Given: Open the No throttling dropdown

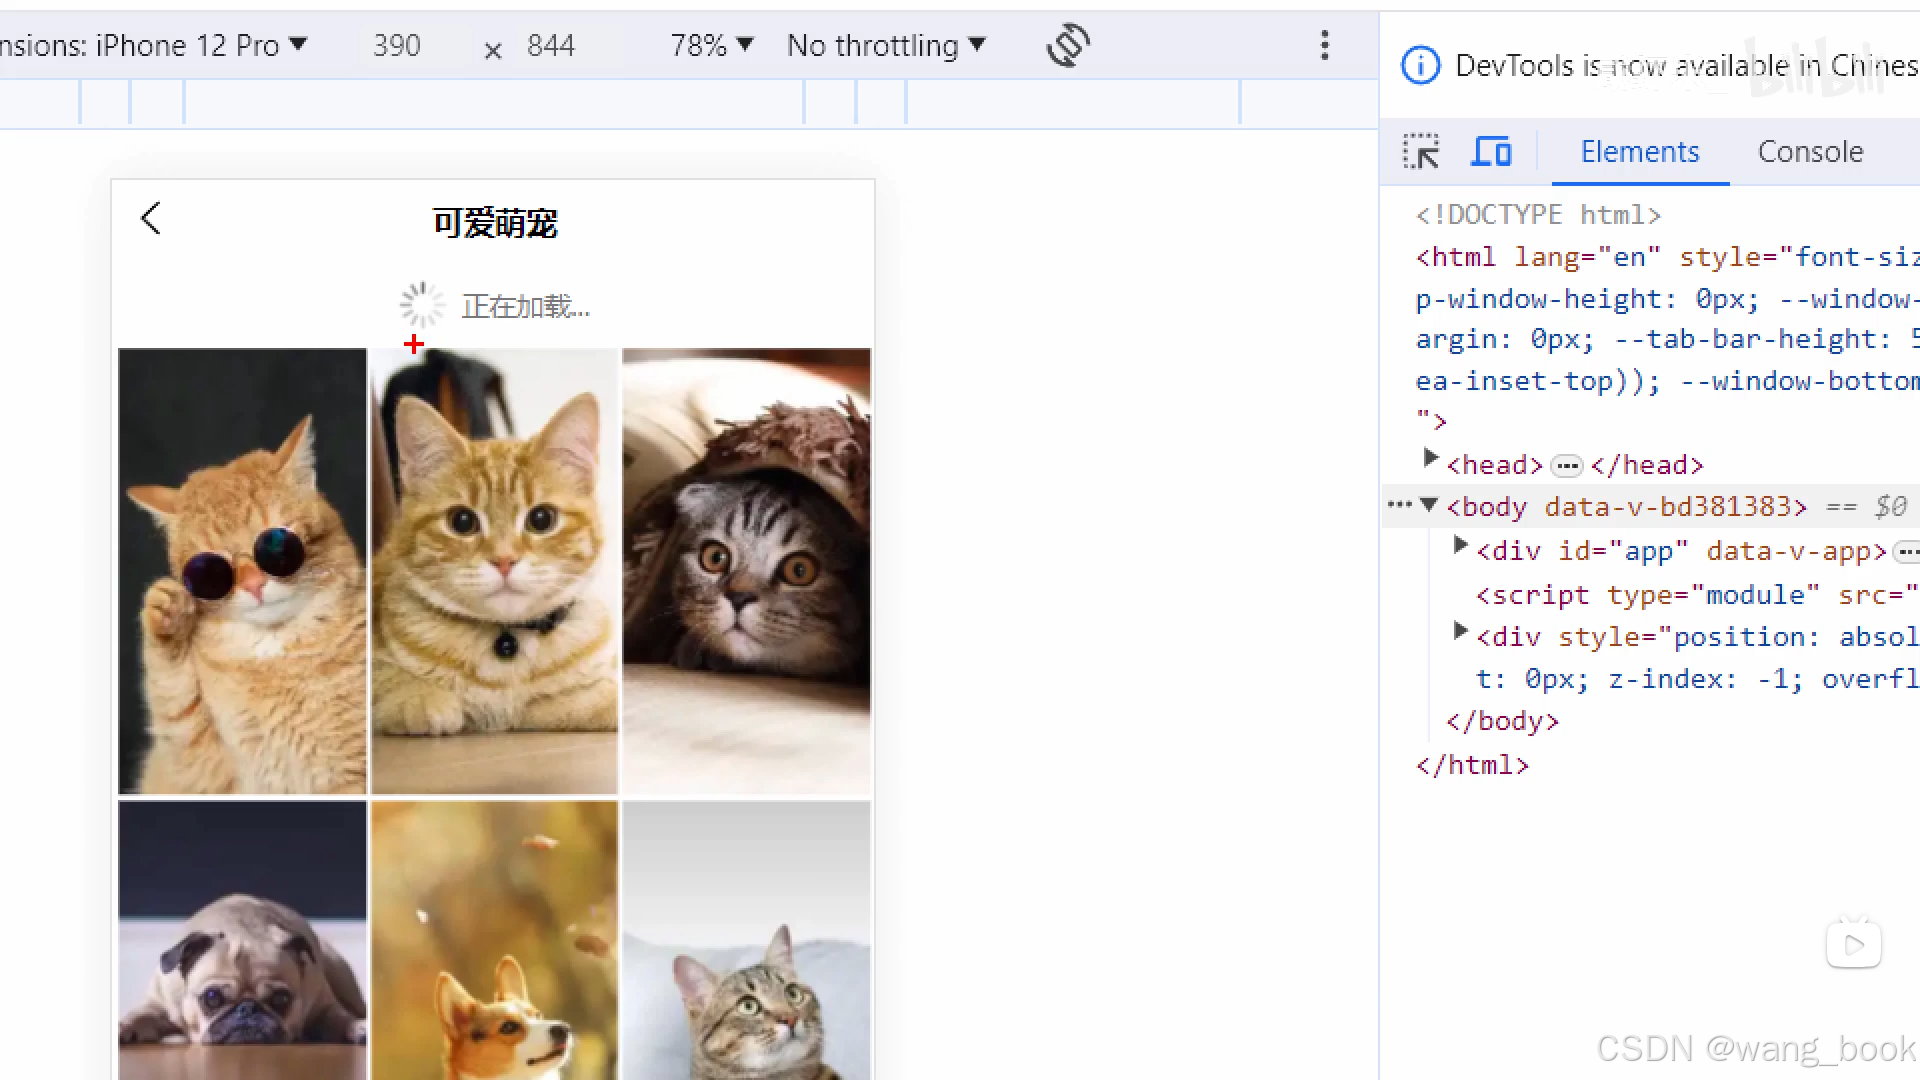Looking at the screenshot, I should point(886,45).
